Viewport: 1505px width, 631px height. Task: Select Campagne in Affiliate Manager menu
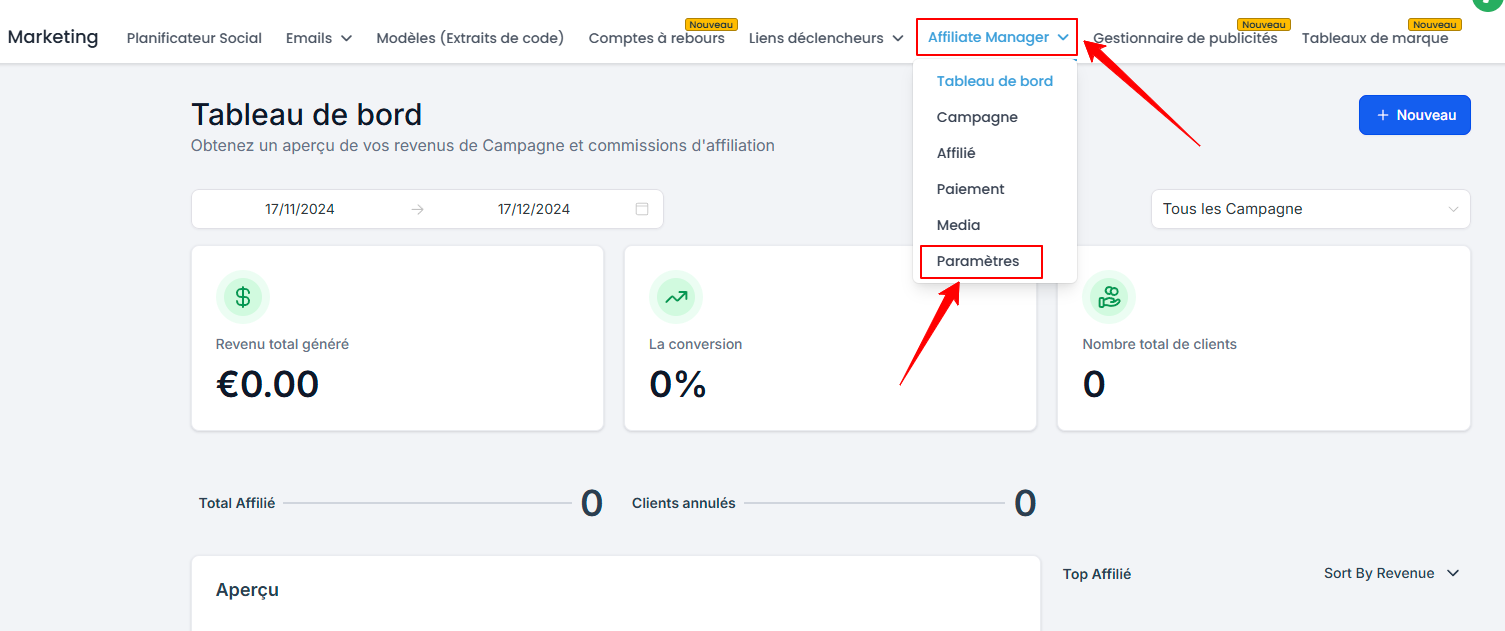[x=977, y=117]
